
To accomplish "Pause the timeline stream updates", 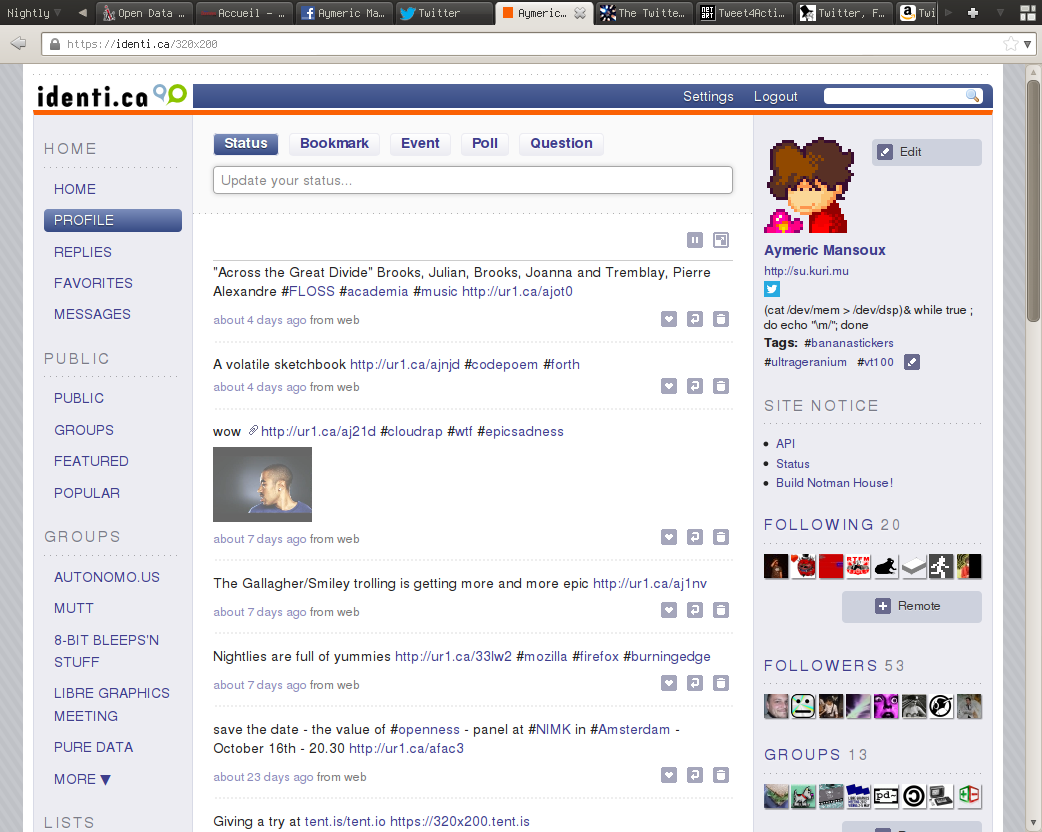I will coord(695,240).
